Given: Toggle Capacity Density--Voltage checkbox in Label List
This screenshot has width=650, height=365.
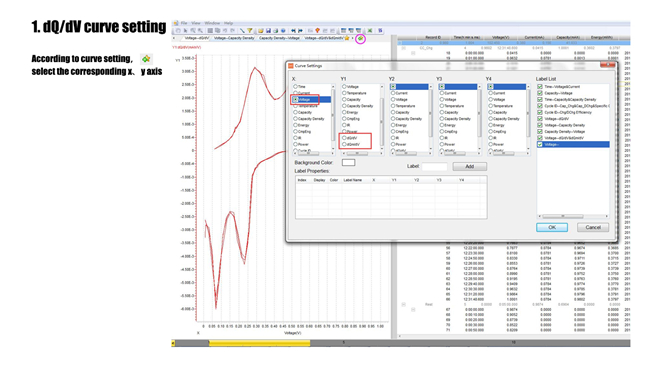Looking at the screenshot, I should (540, 131).
